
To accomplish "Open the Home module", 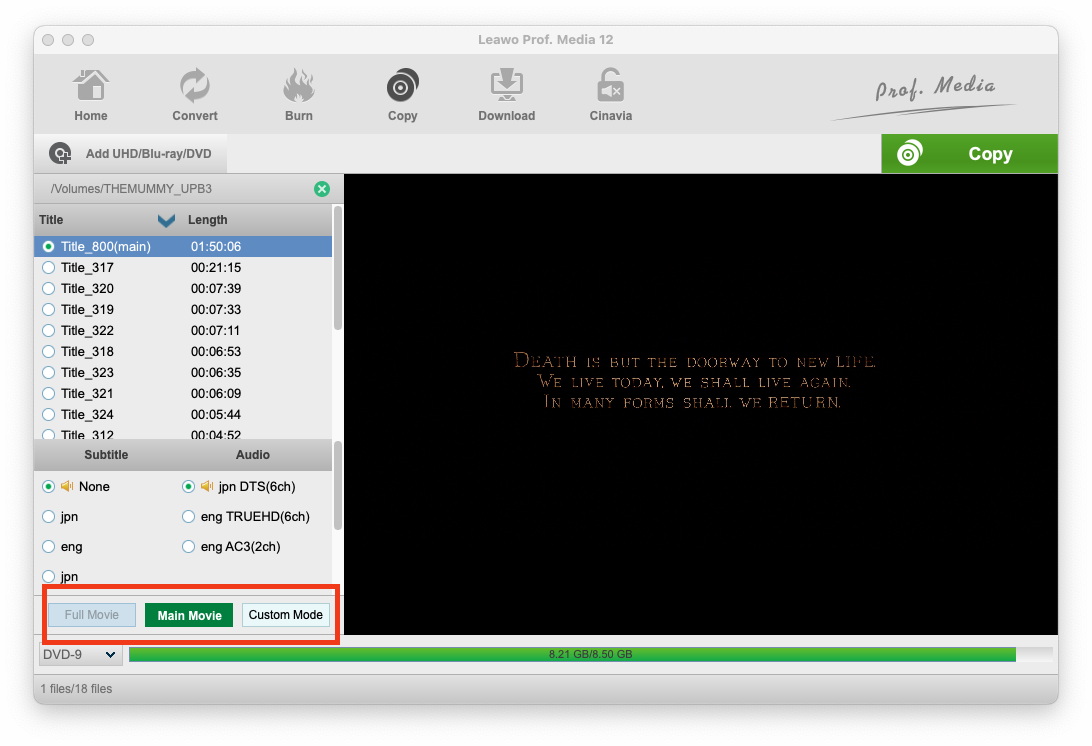I will point(91,95).
